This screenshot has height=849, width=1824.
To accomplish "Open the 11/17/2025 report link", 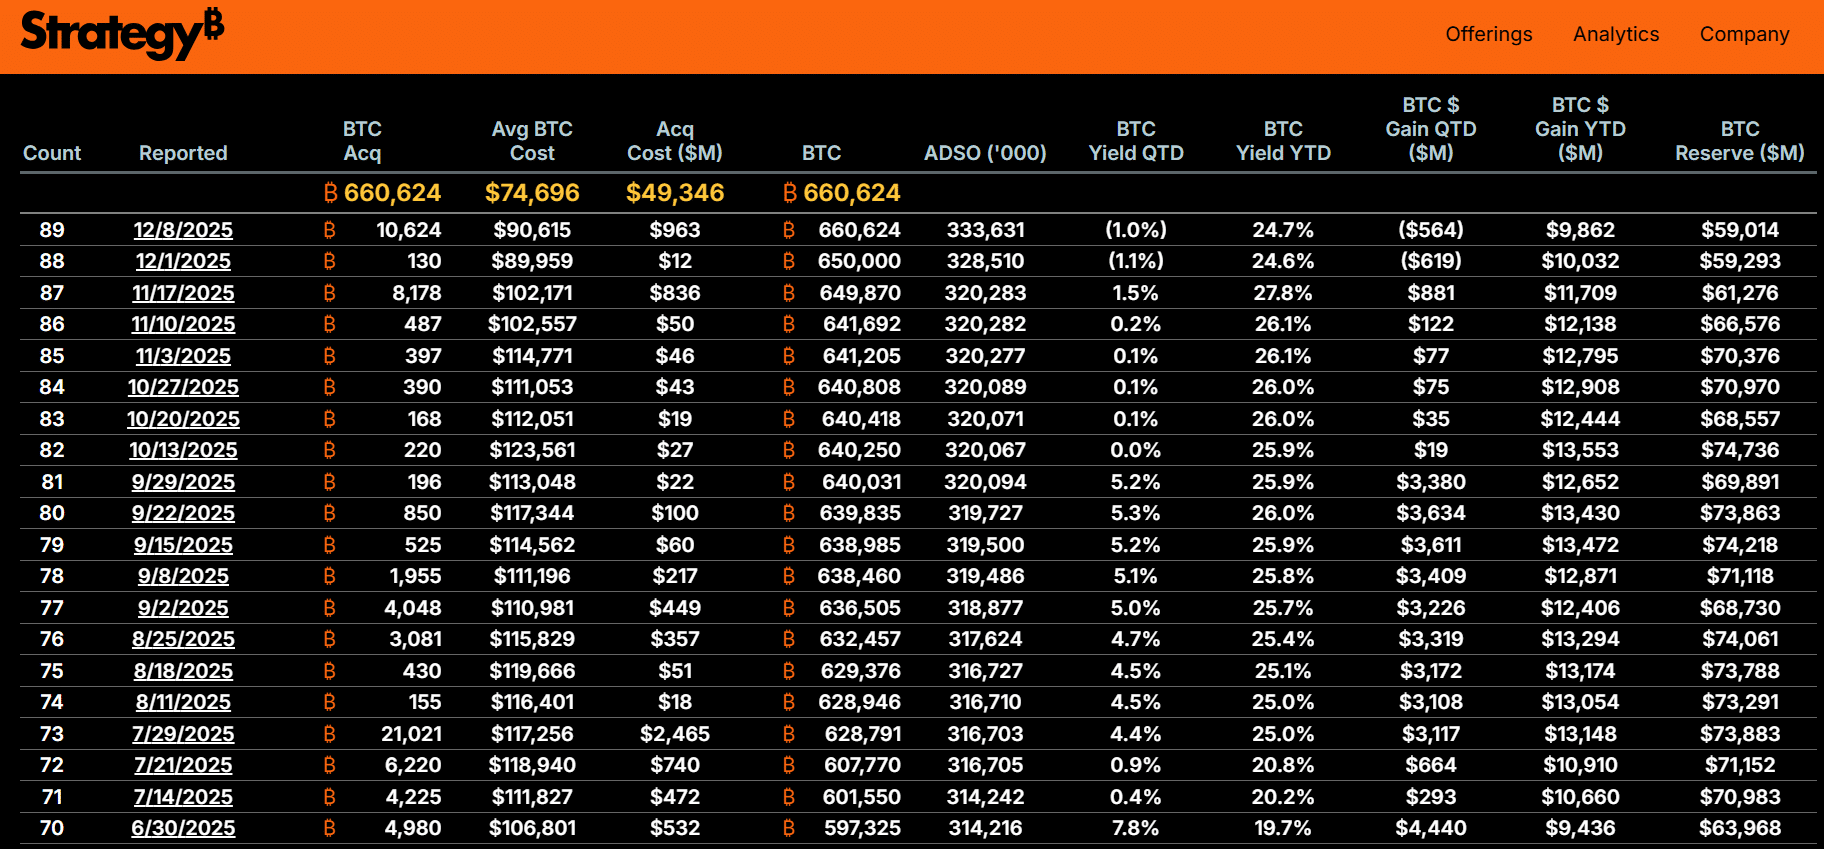I will (183, 293).
